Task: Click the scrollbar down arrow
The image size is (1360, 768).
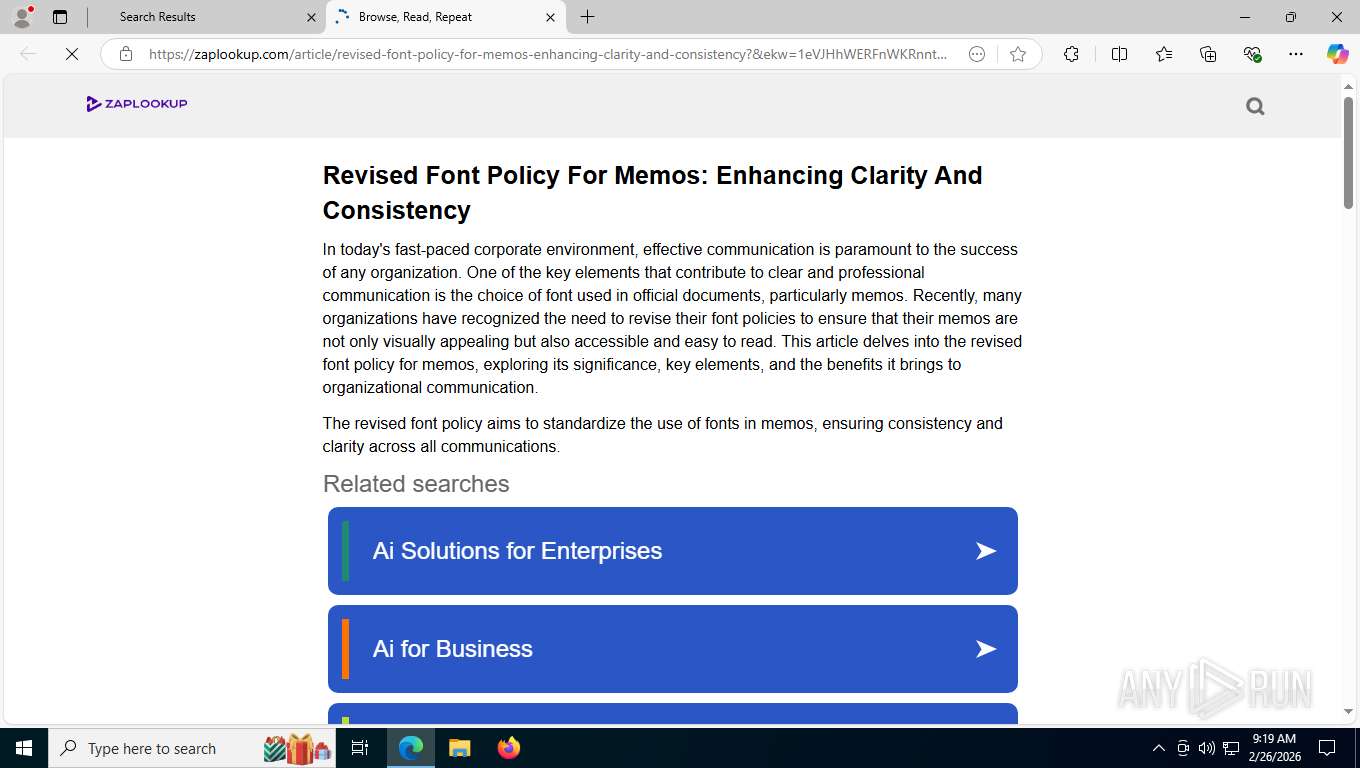Action: click(x=1348, y=712)
